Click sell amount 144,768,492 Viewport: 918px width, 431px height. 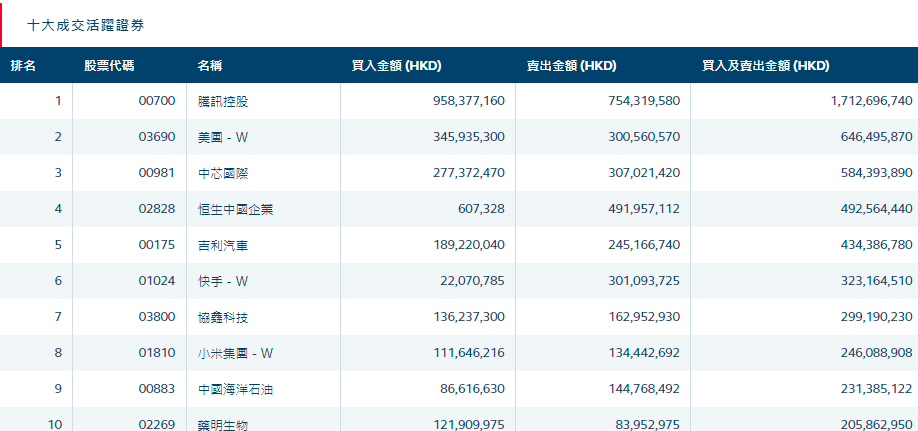click(645, 389)
